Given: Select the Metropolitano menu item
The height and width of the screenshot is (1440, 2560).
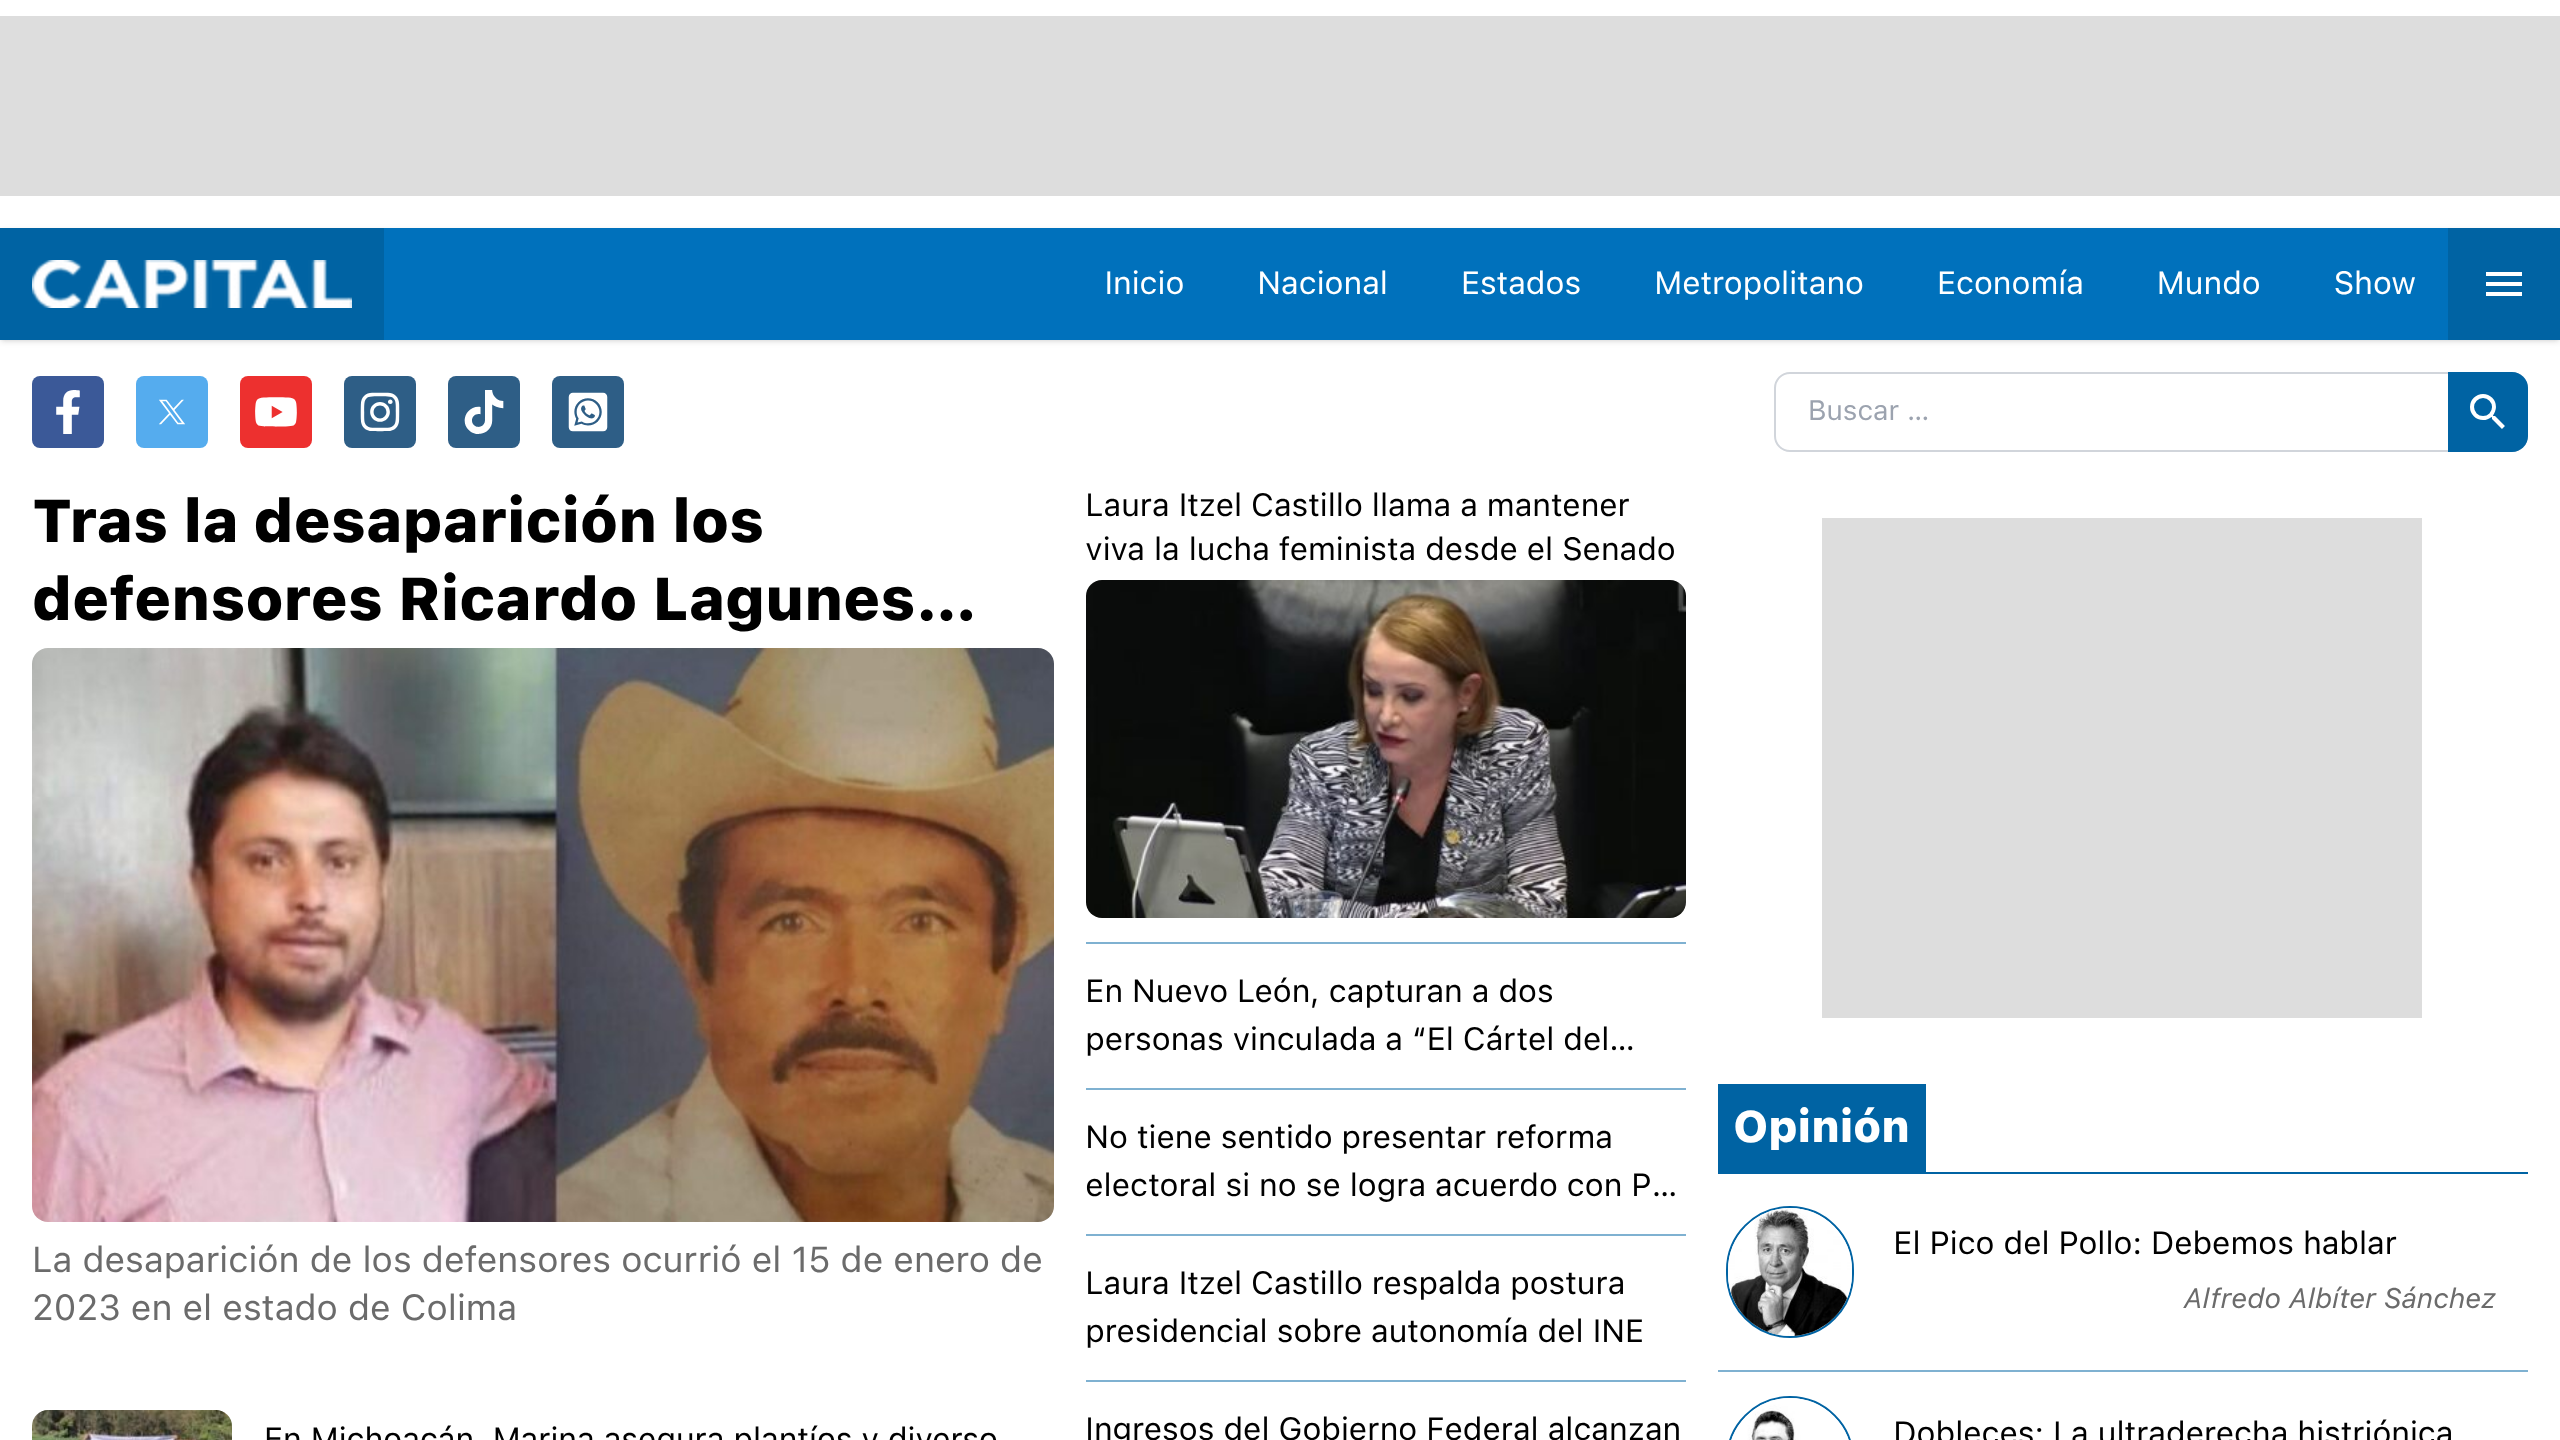Looking at the screenshot, I should pos(1759,283).
